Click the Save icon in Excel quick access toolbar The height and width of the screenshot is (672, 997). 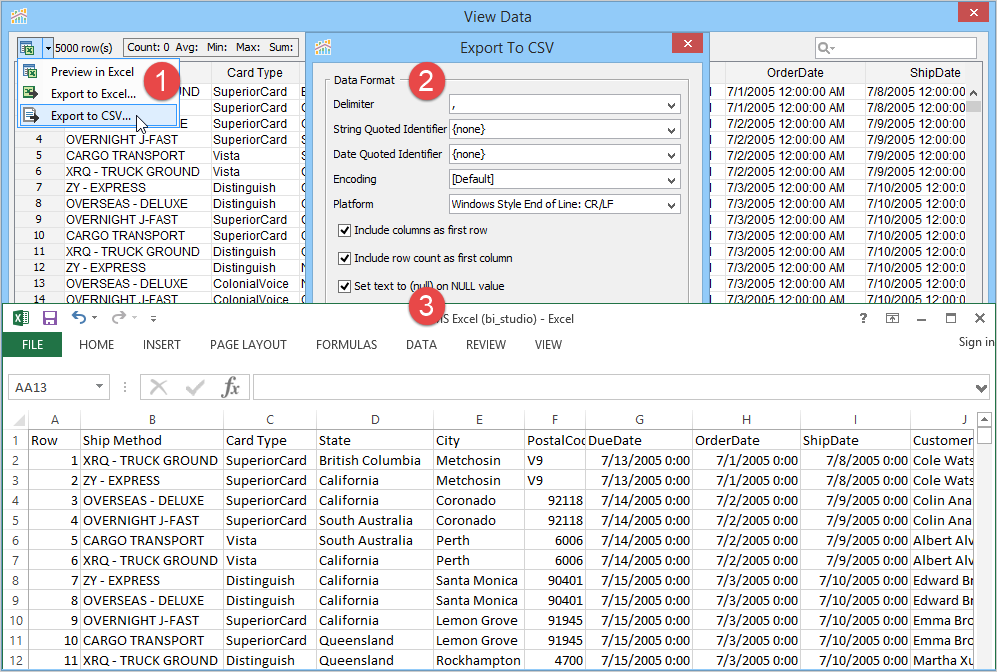pyautogui.click(x=50, y=318)
